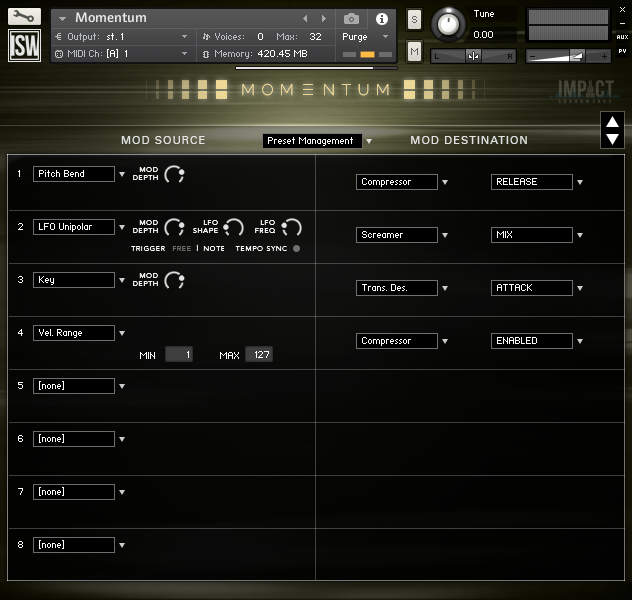
Task: Go to previous instrument arrow
Action: pyautogui.click(x=305, y=19)
